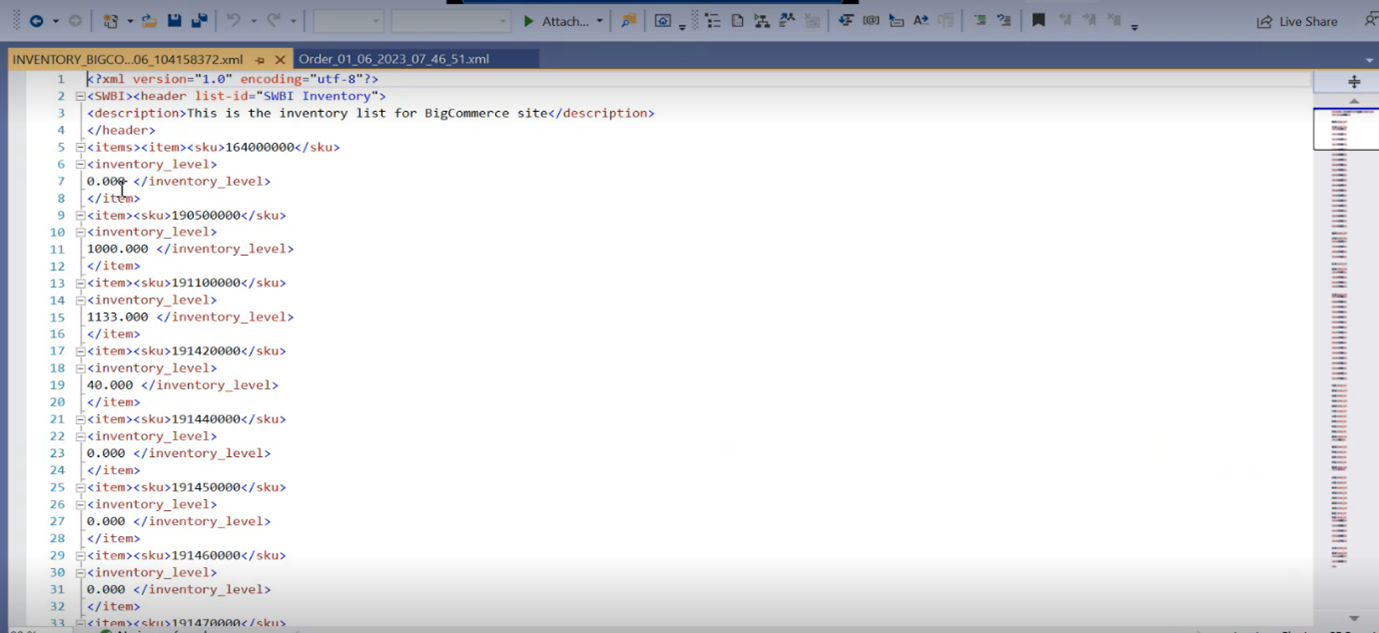Click the next bookmark icon

[1089, 21]
